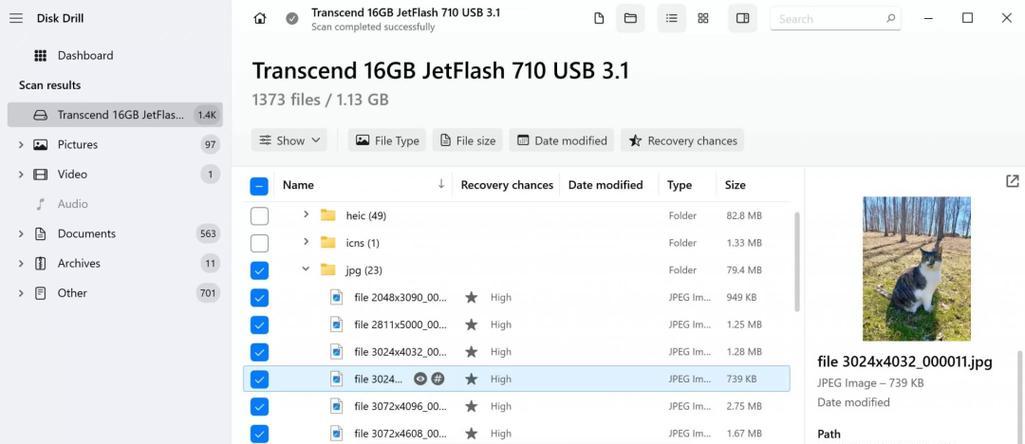The image size is (1025, 444).
Task: Open the hamburger menu next to Disk Drill
Action: (16, 18)
